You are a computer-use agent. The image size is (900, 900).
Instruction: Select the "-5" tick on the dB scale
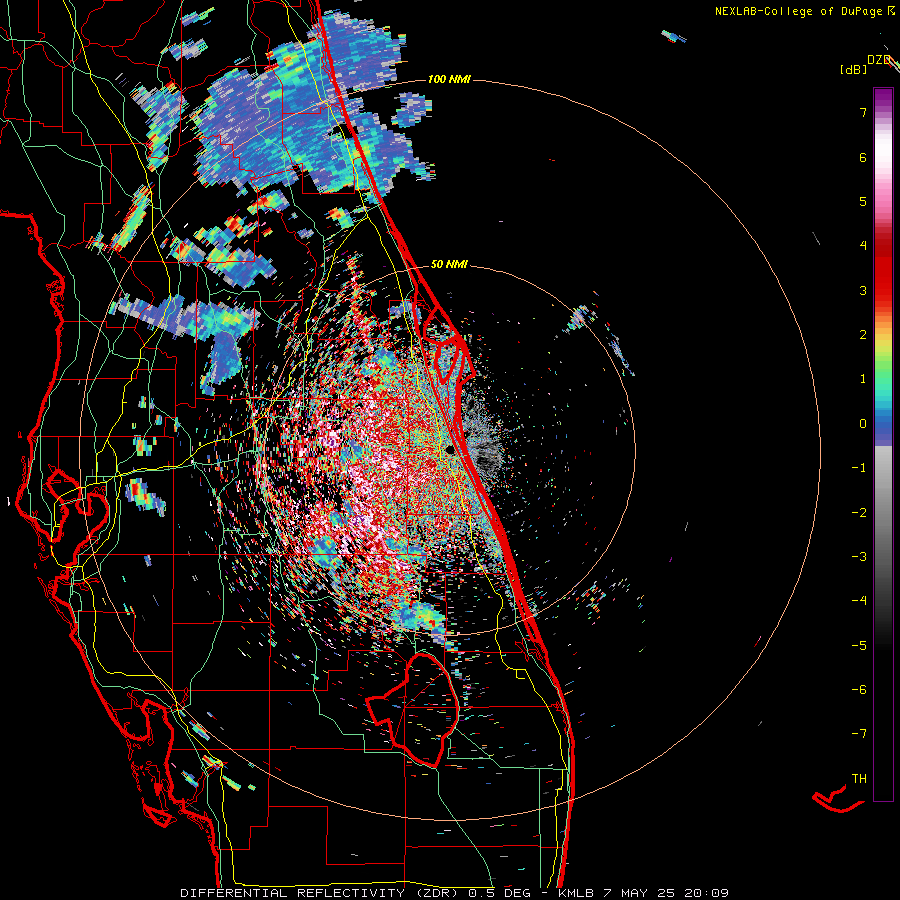859,646
